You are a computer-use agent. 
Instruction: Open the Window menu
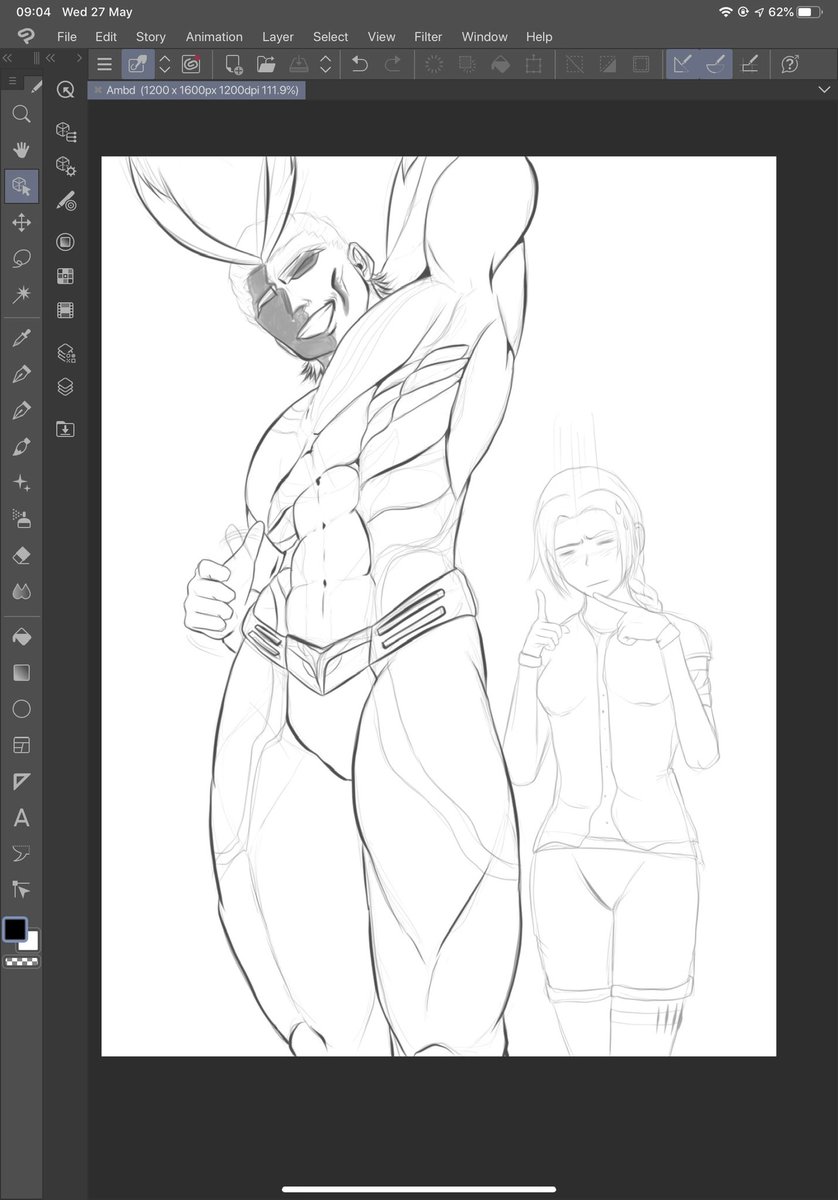click(485, 37)
